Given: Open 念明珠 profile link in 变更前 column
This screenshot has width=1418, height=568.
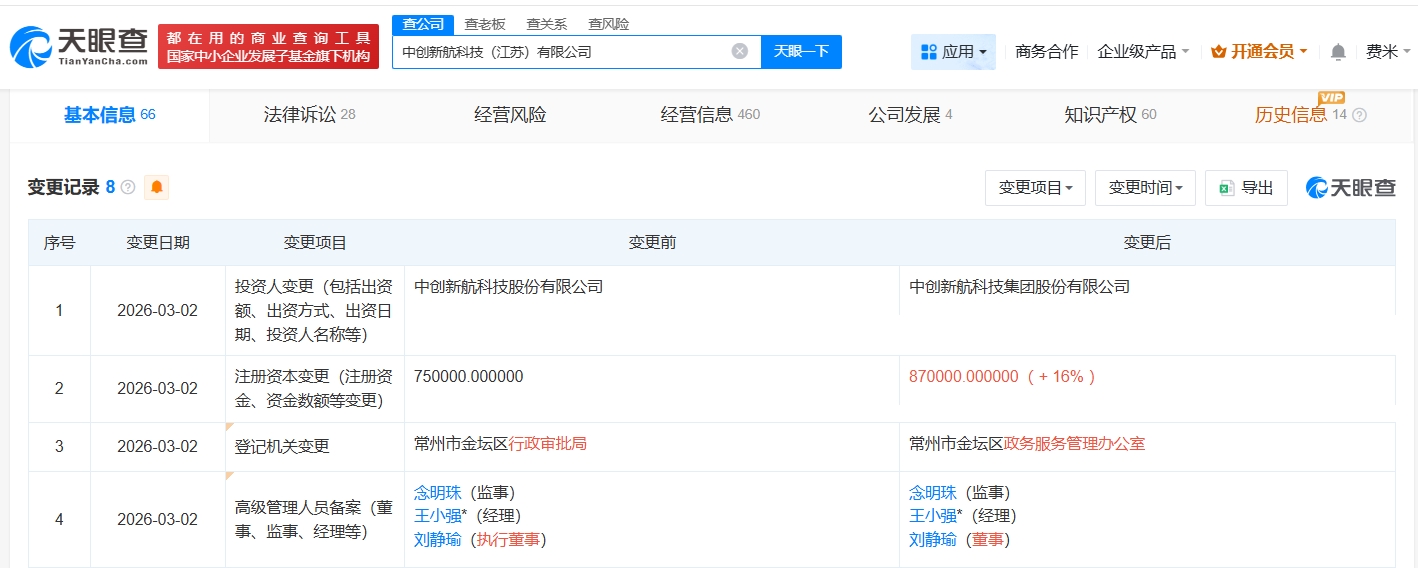Looking at the screenshot, I should [438, 492].
